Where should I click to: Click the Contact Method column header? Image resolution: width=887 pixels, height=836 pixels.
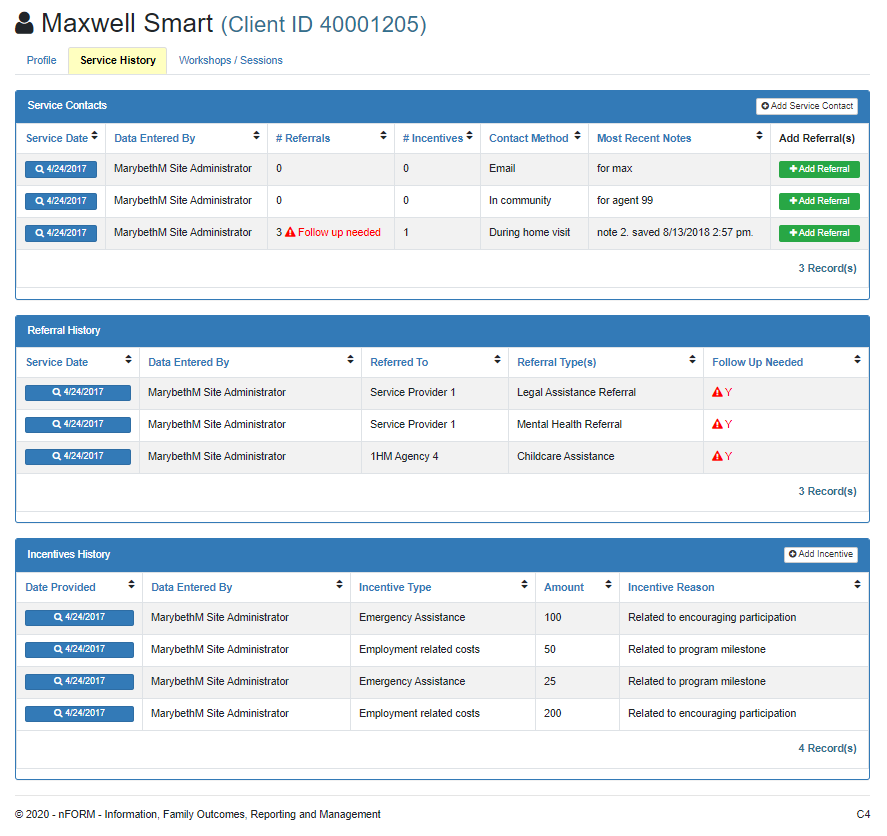(x=528, y=138)
